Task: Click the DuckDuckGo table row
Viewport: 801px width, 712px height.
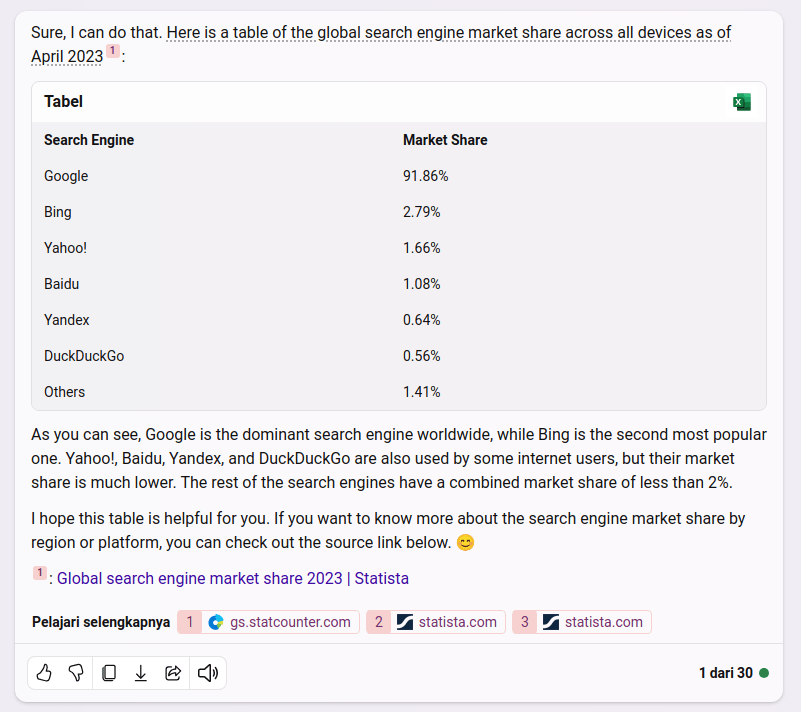Action: [84, 356]
